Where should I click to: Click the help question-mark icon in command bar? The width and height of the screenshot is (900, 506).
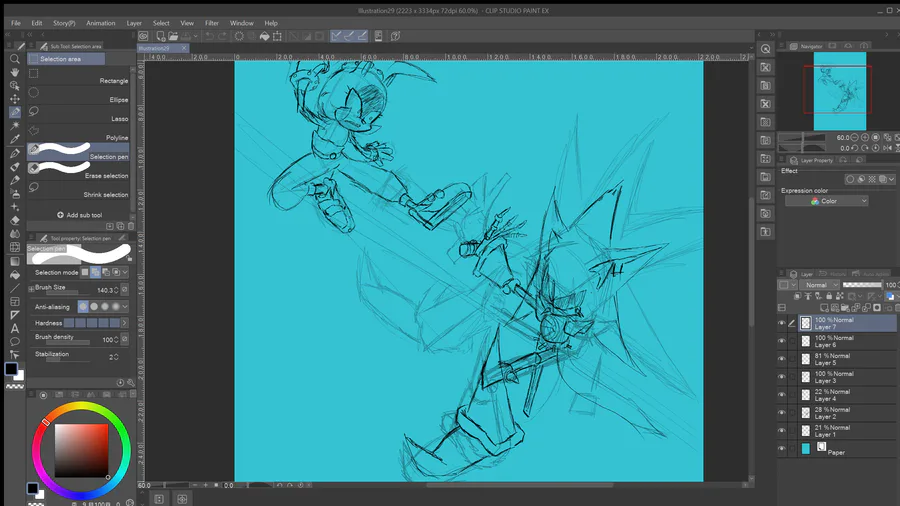point(395,36)
